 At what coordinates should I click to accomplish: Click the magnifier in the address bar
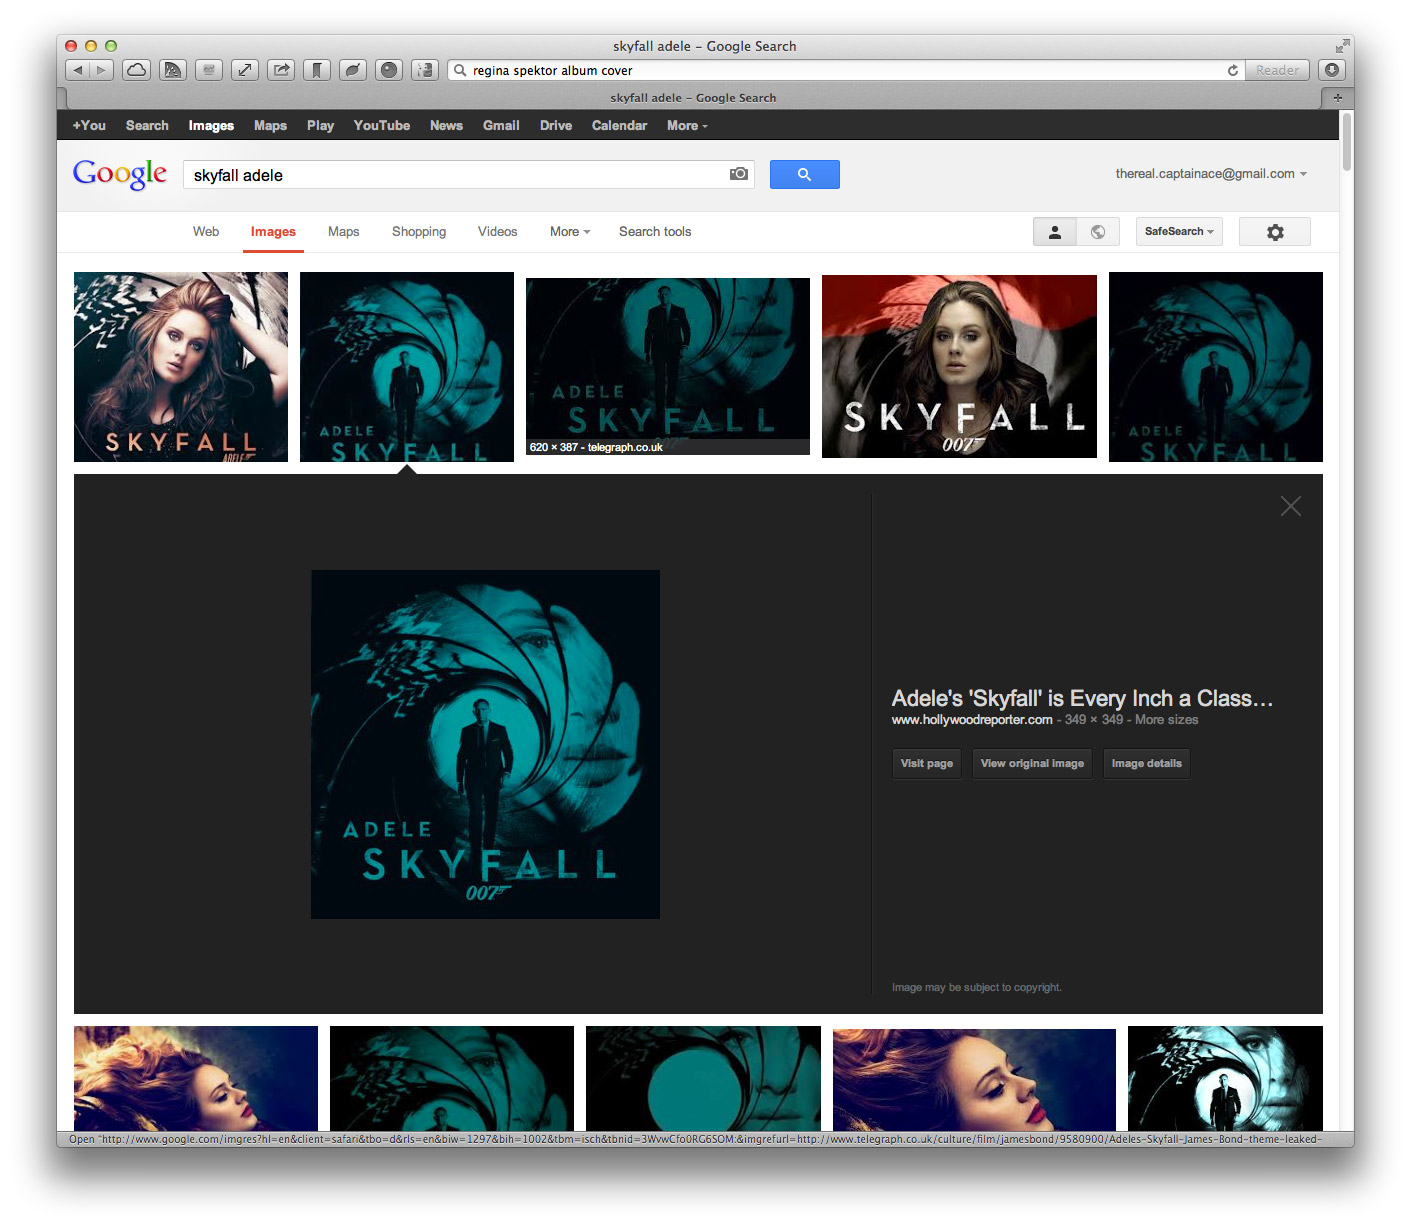click(x=460, y=70)
